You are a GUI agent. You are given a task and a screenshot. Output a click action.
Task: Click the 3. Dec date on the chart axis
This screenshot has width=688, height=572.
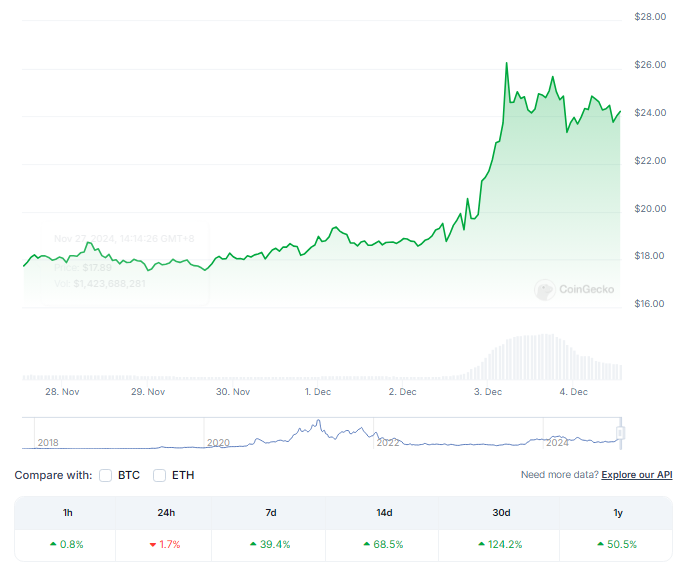pyautogui.click(x=487, y=392)
